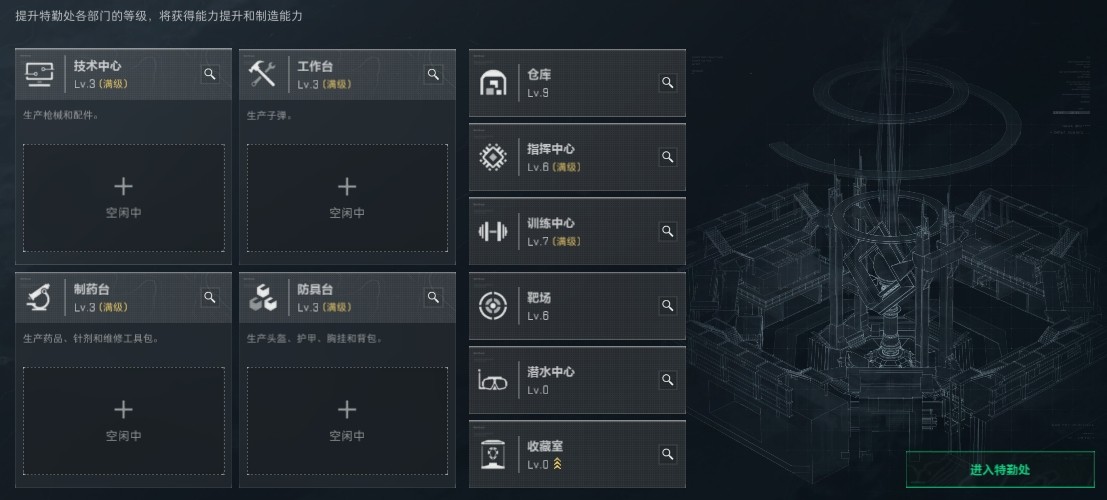Screen dimensions: 1107x500
Task: Inspect 制药台 with its magnifier icon
Action: click(210, 297)
